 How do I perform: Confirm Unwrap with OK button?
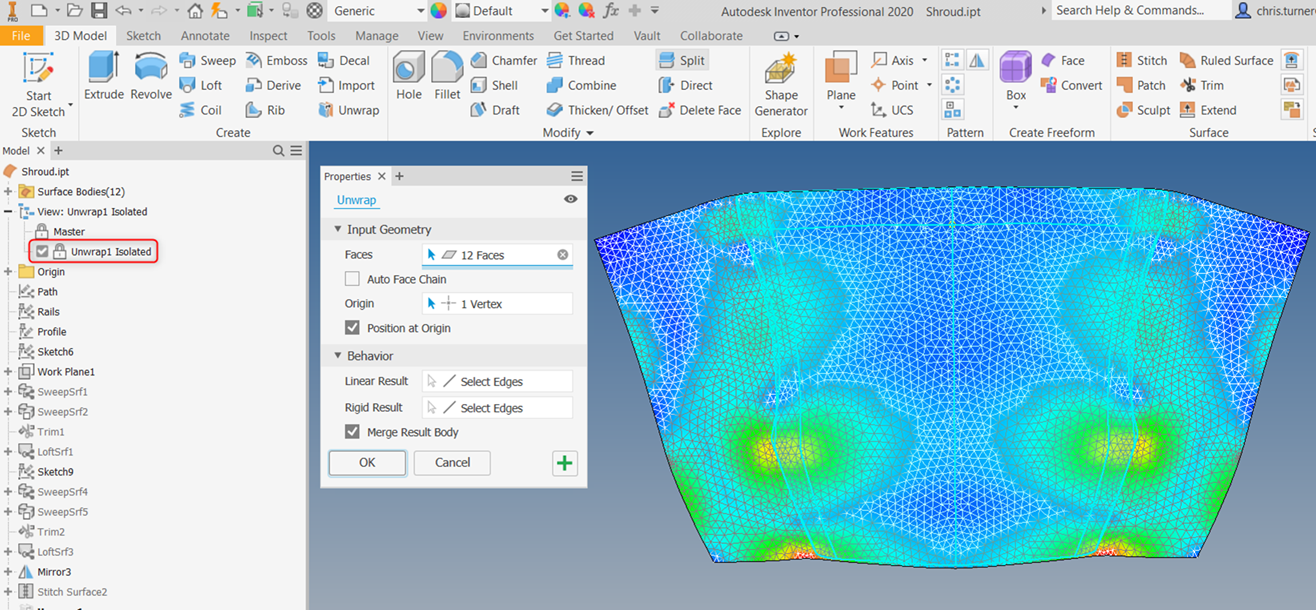point(367,463)
